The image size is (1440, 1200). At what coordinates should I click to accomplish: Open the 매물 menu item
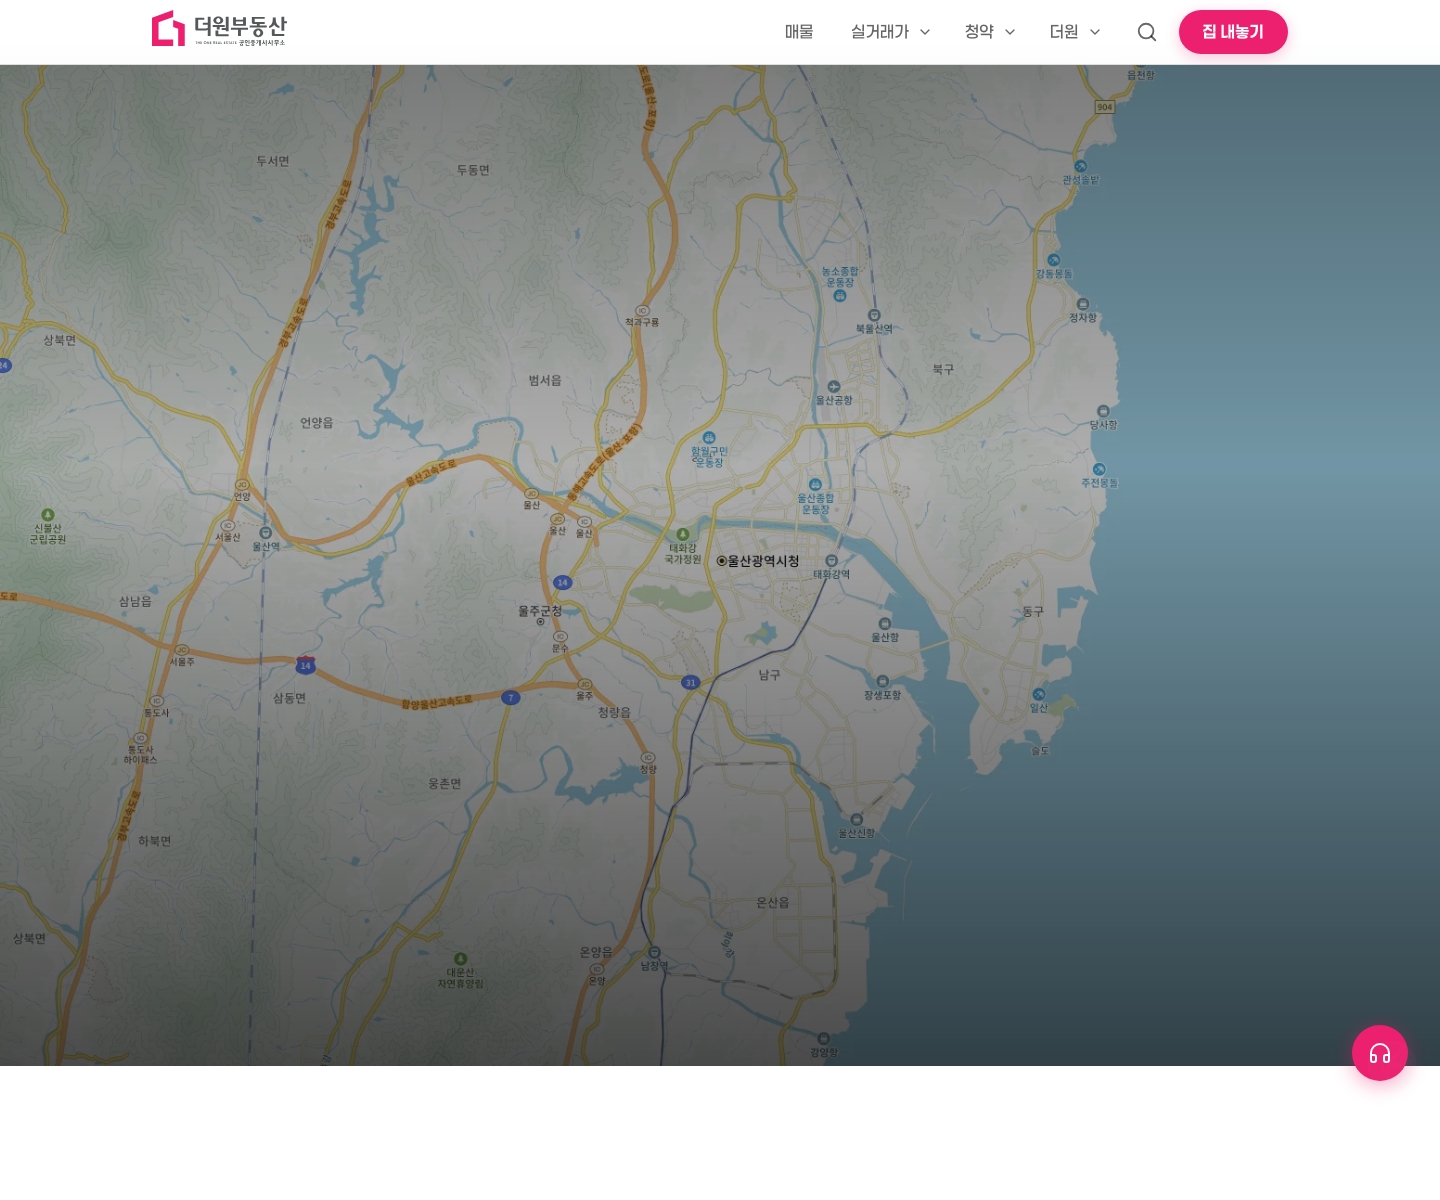point(799,32)
